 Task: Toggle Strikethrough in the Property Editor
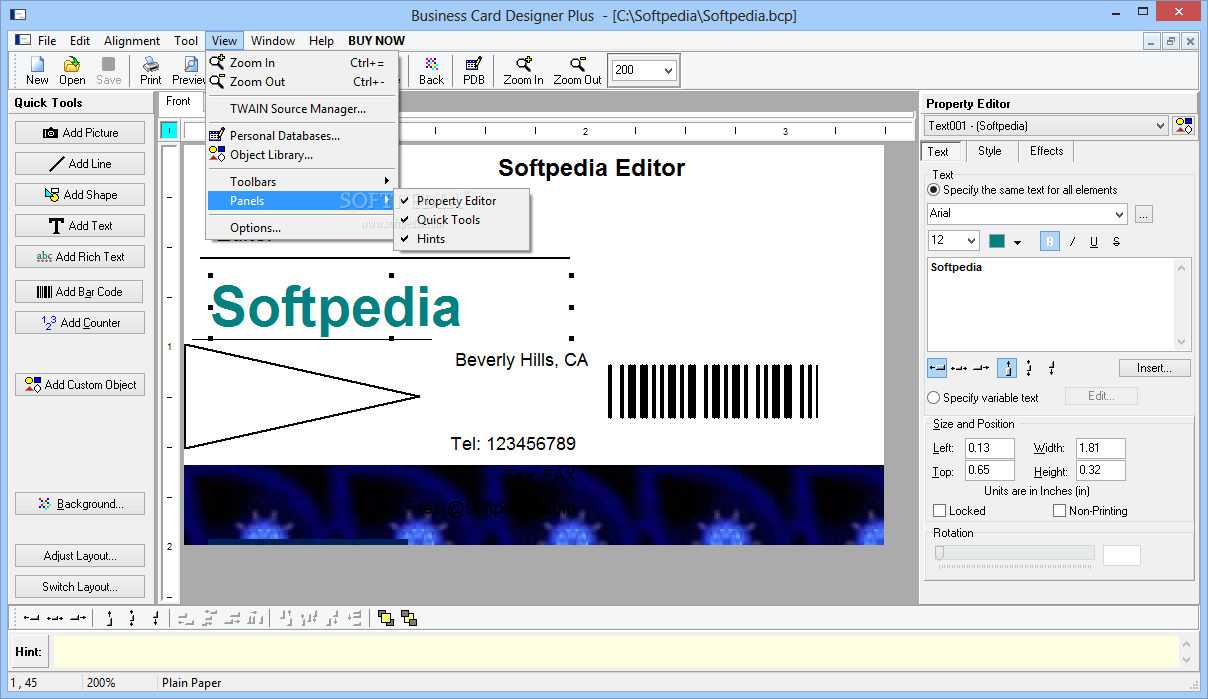tap(1116, 241)
